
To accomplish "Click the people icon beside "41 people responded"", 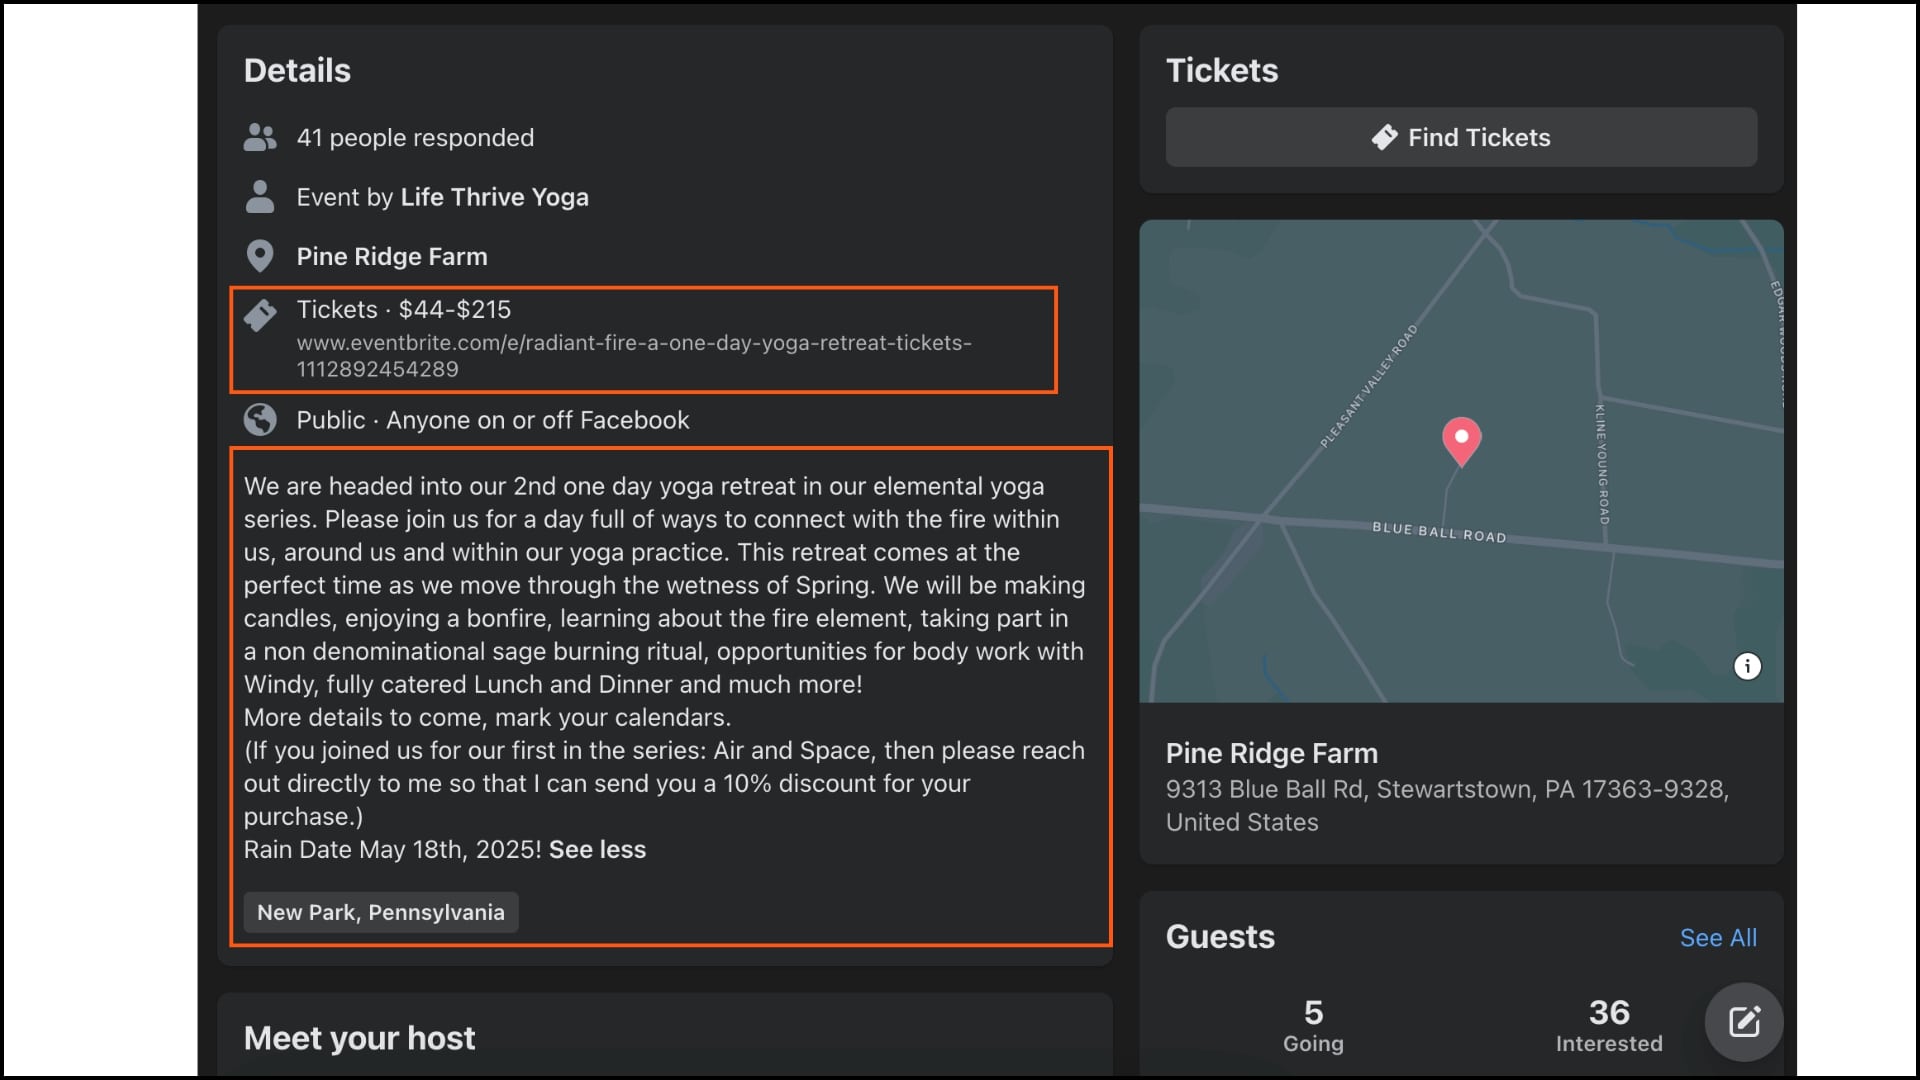I will click(260, 137).
